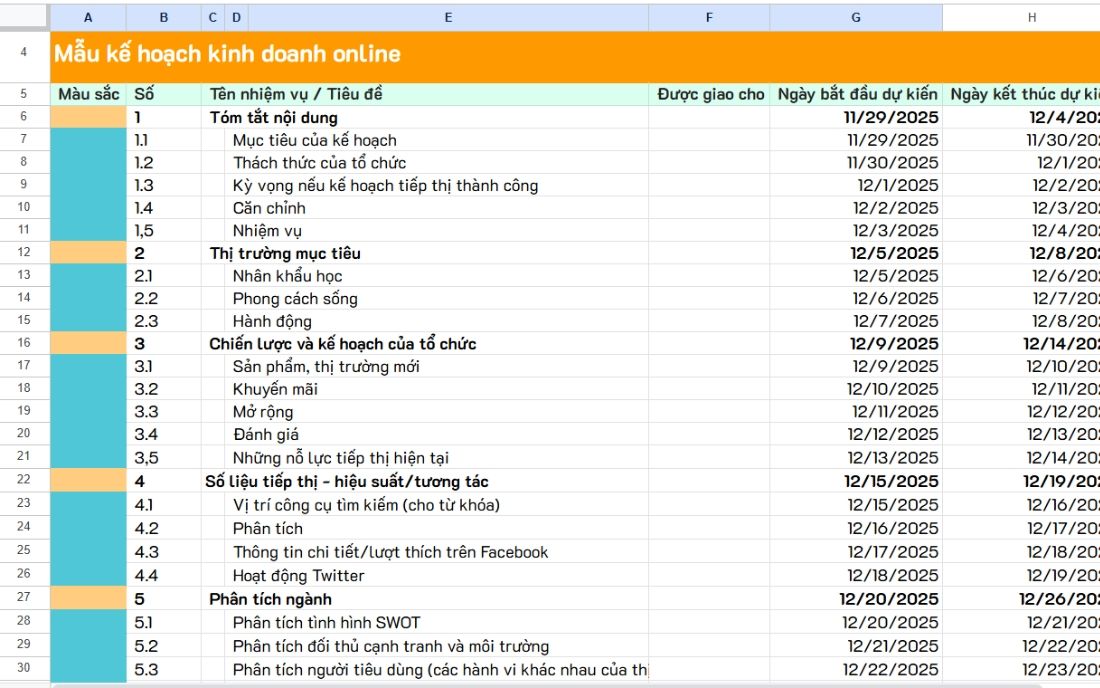This screenshot has width=1100, height=688.
Task: Click 'Phân tích đối thủ cạnh tranh và môi trường'
Action: pos(391,646)
